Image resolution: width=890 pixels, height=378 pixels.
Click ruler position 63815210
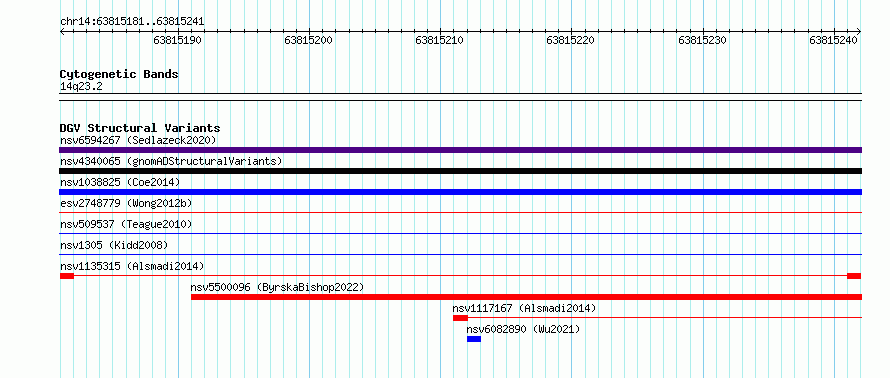pos(440,40)
